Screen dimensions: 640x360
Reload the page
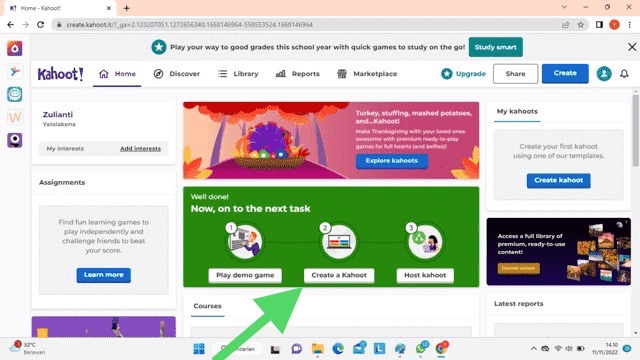tap(40, 25)
